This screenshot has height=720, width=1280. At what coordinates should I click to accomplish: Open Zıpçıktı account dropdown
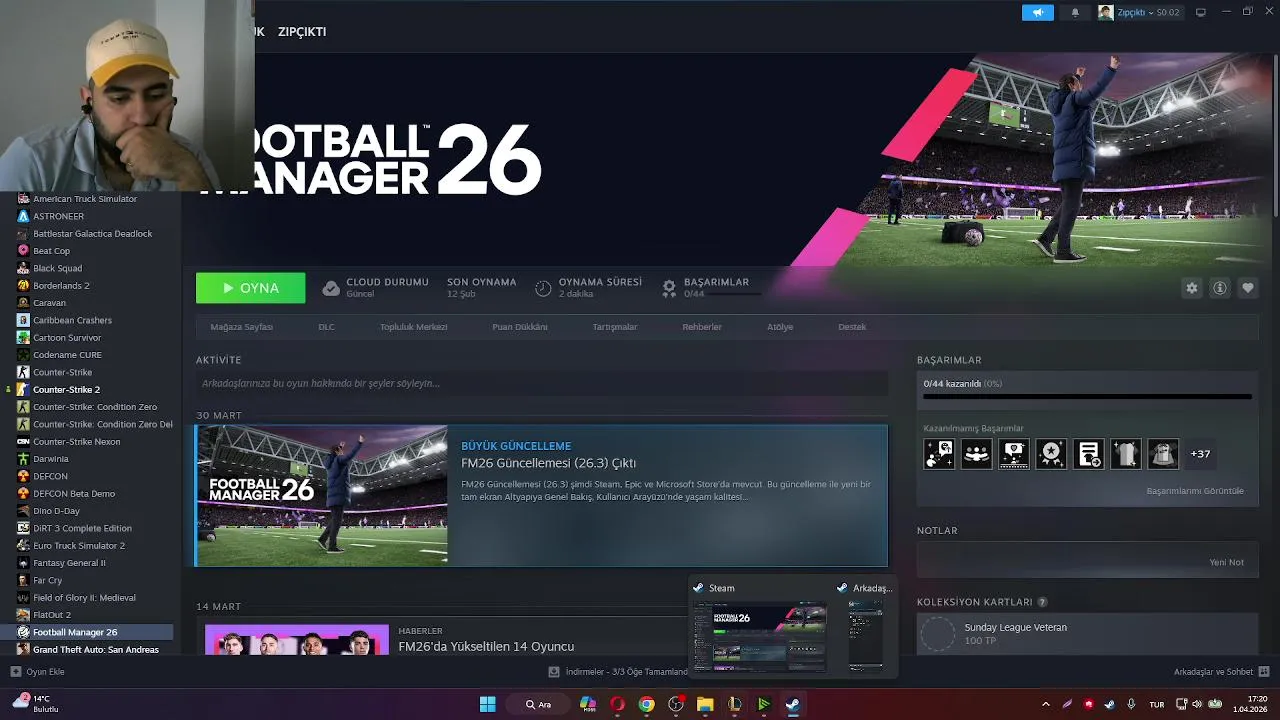click(1140, 12)
